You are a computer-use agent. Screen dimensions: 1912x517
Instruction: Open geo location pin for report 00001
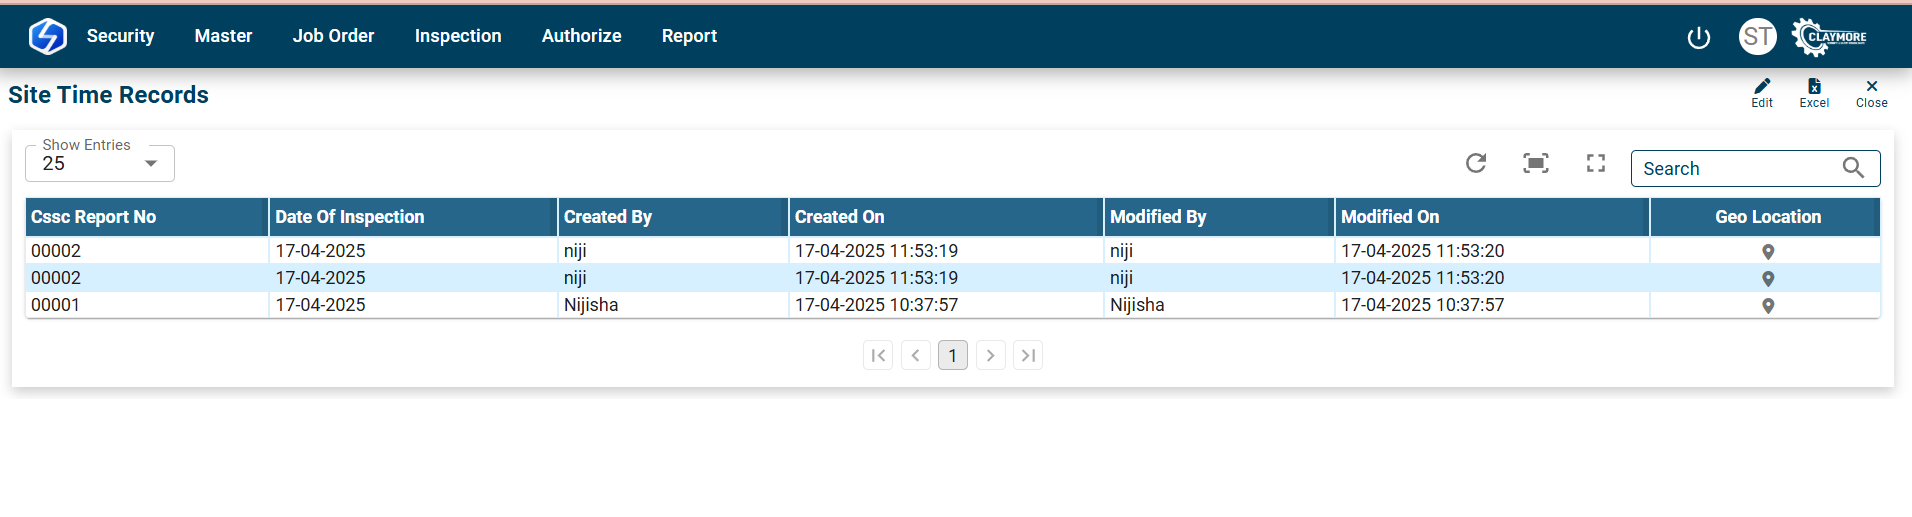coord(1768,306)
